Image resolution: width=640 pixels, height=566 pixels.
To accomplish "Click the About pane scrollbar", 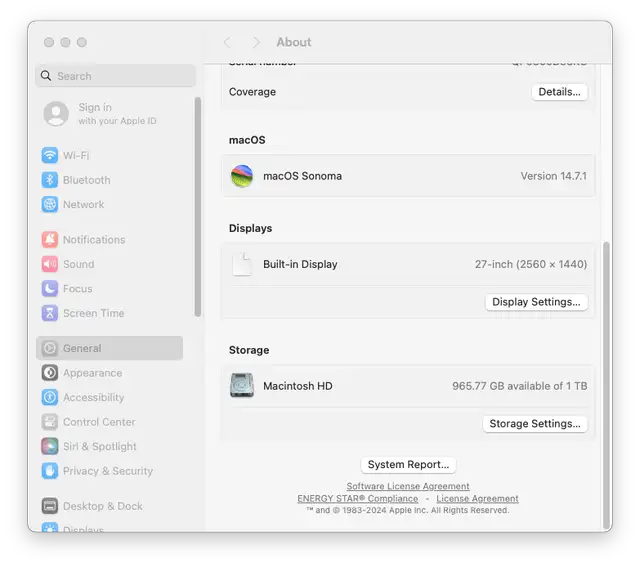I will click(x=606, y=385).
